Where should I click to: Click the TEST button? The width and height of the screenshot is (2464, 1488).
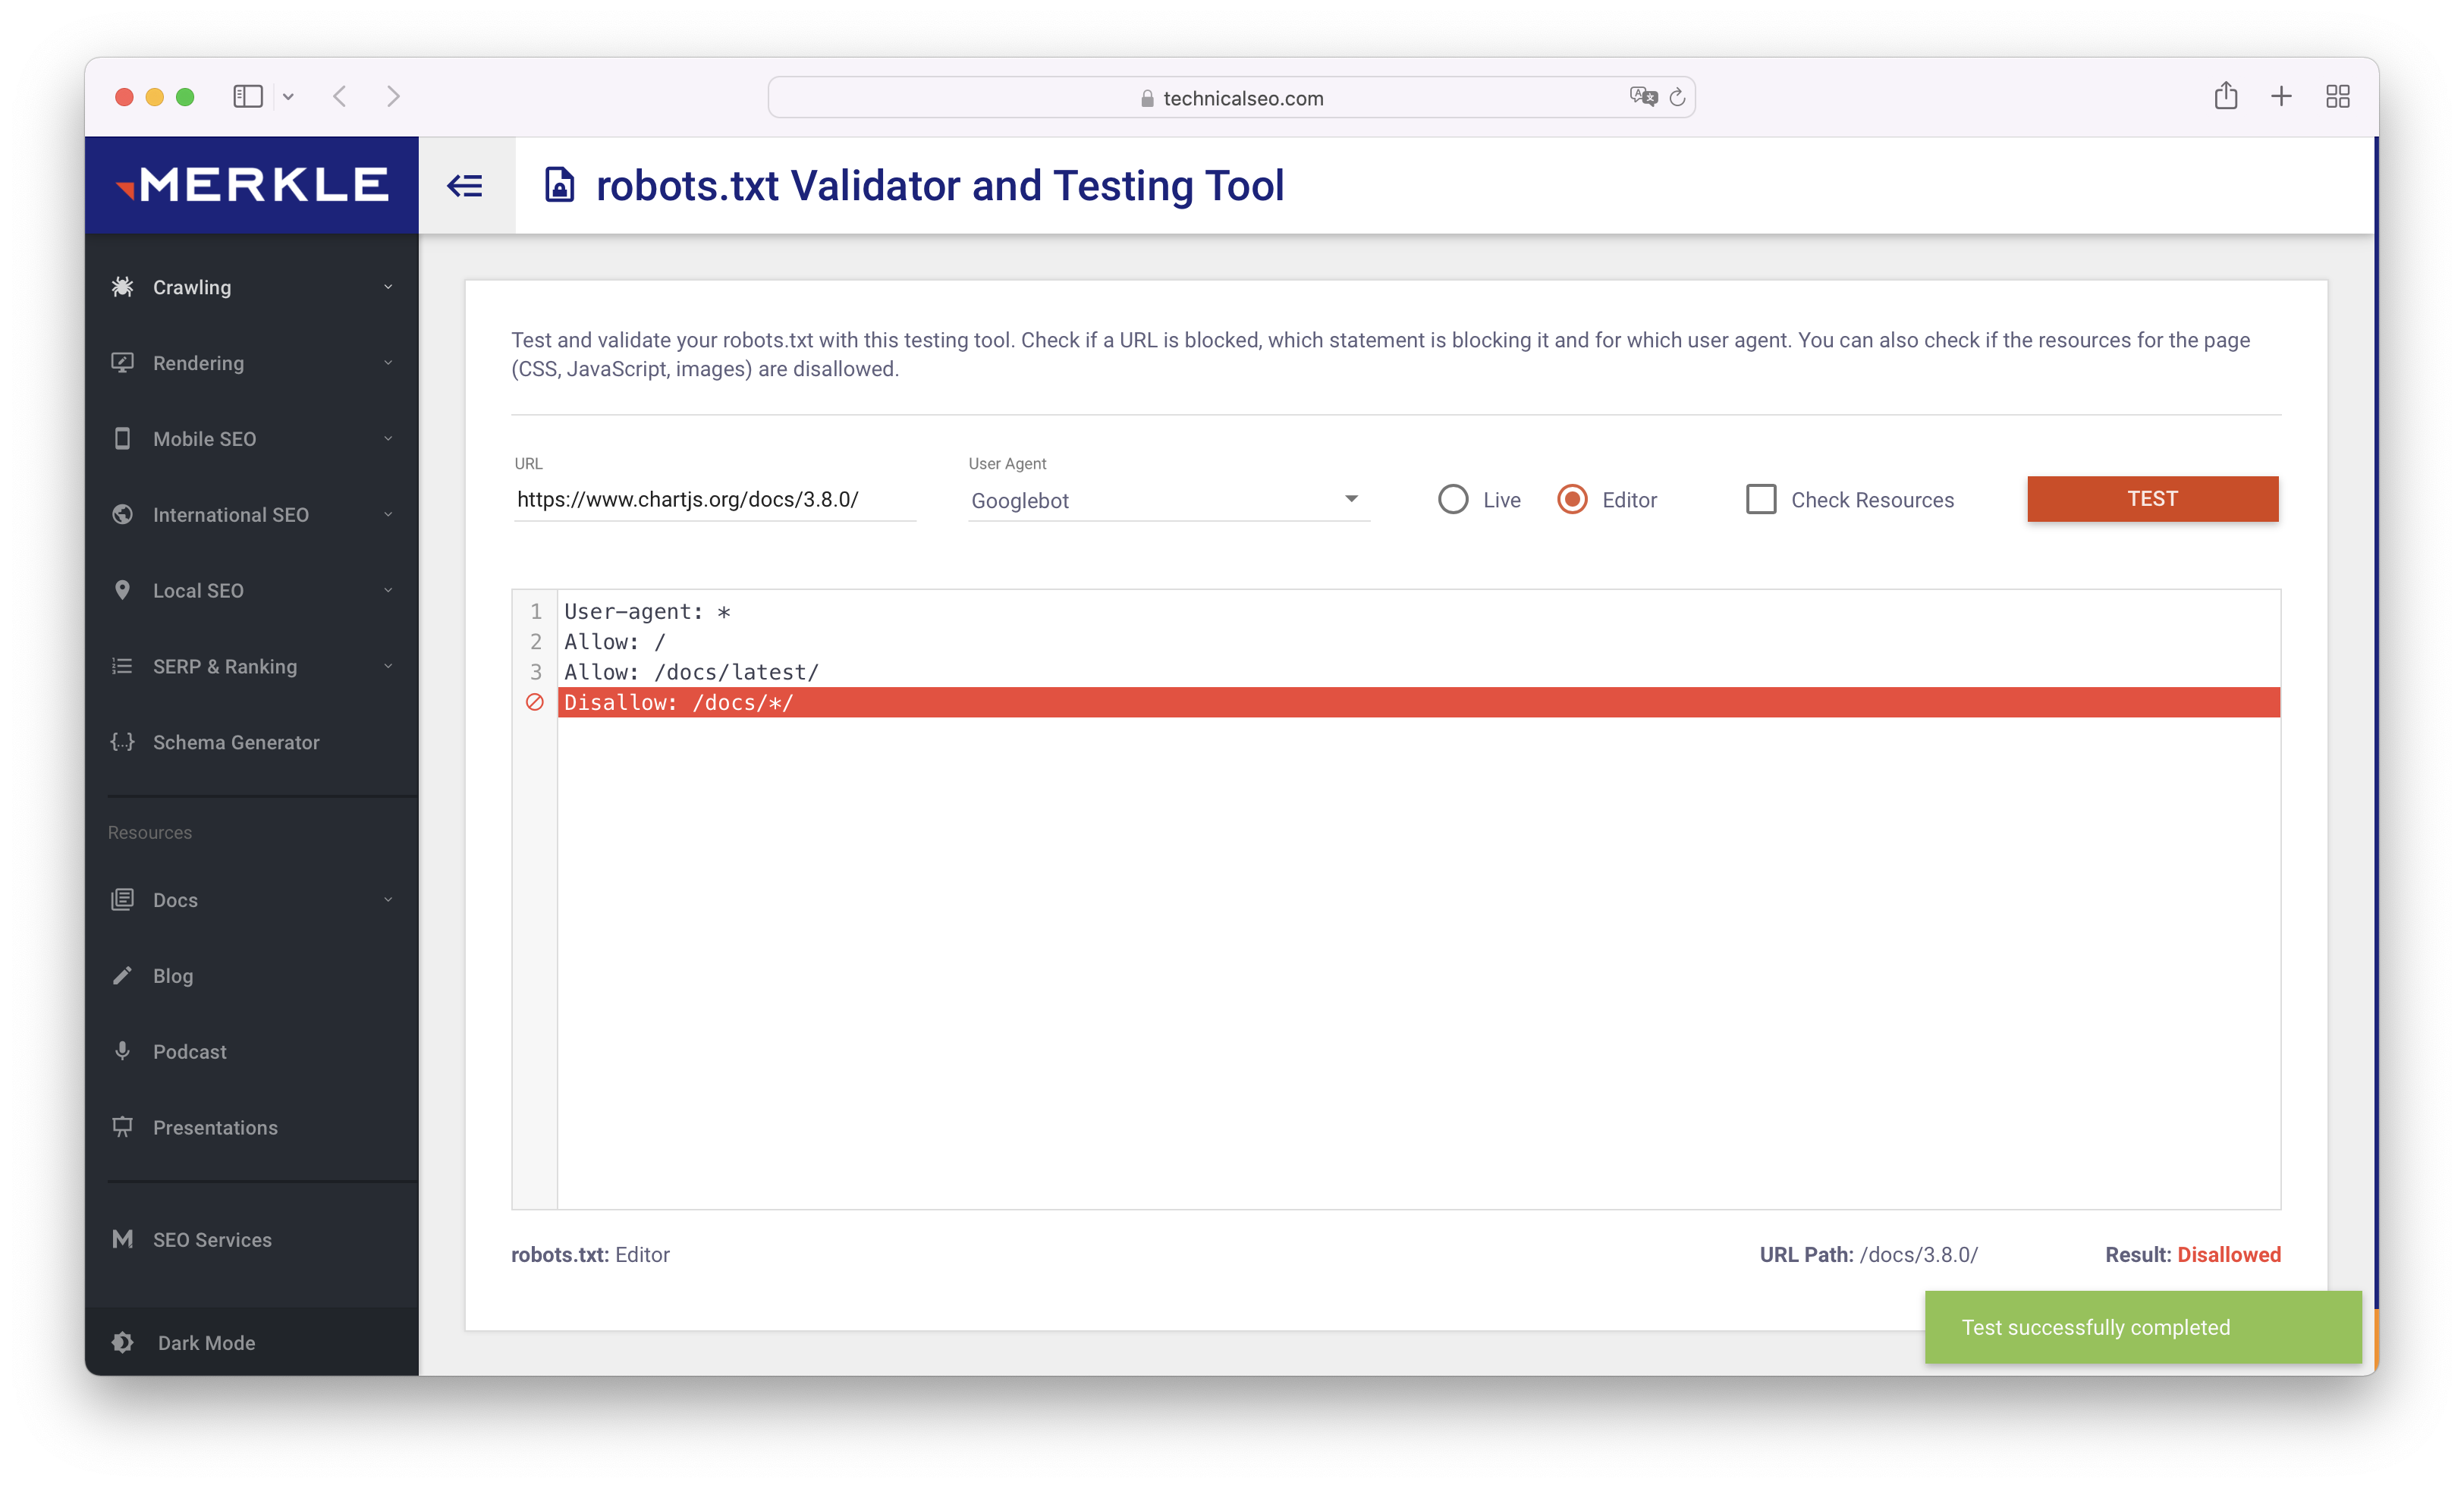2152,498
